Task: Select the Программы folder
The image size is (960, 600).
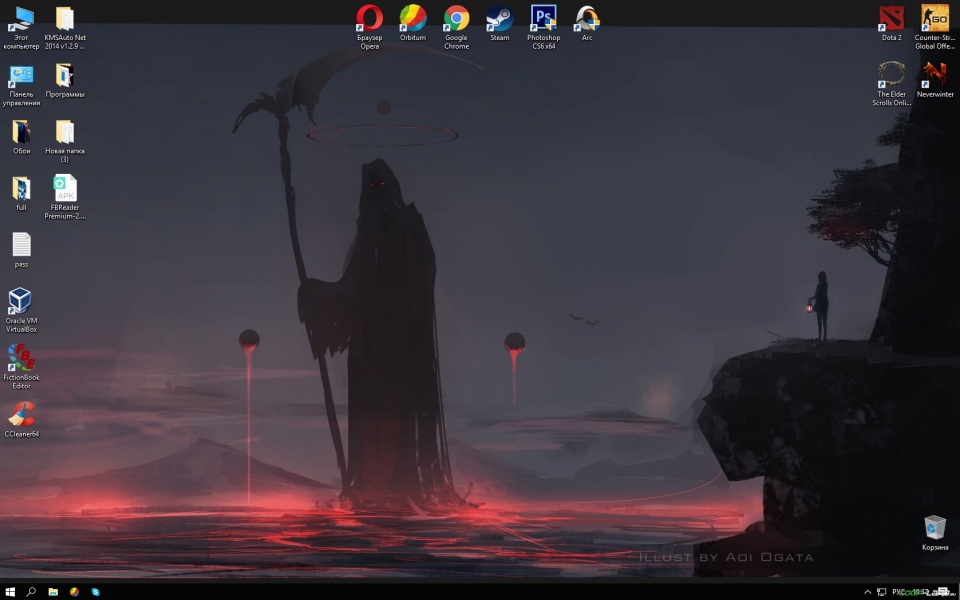Action: pos(65,80)
